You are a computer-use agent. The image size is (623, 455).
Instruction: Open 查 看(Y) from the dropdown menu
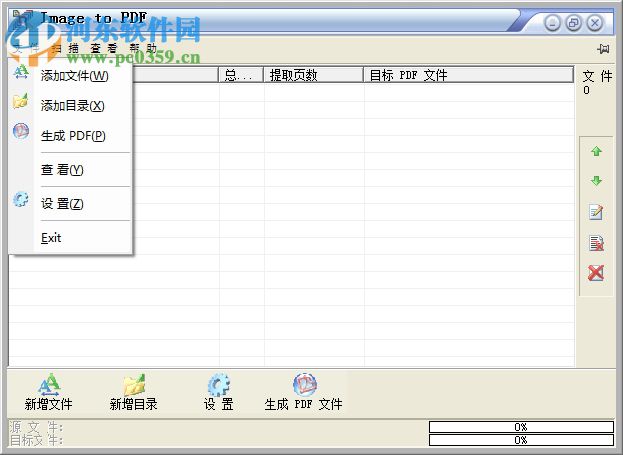62,170
